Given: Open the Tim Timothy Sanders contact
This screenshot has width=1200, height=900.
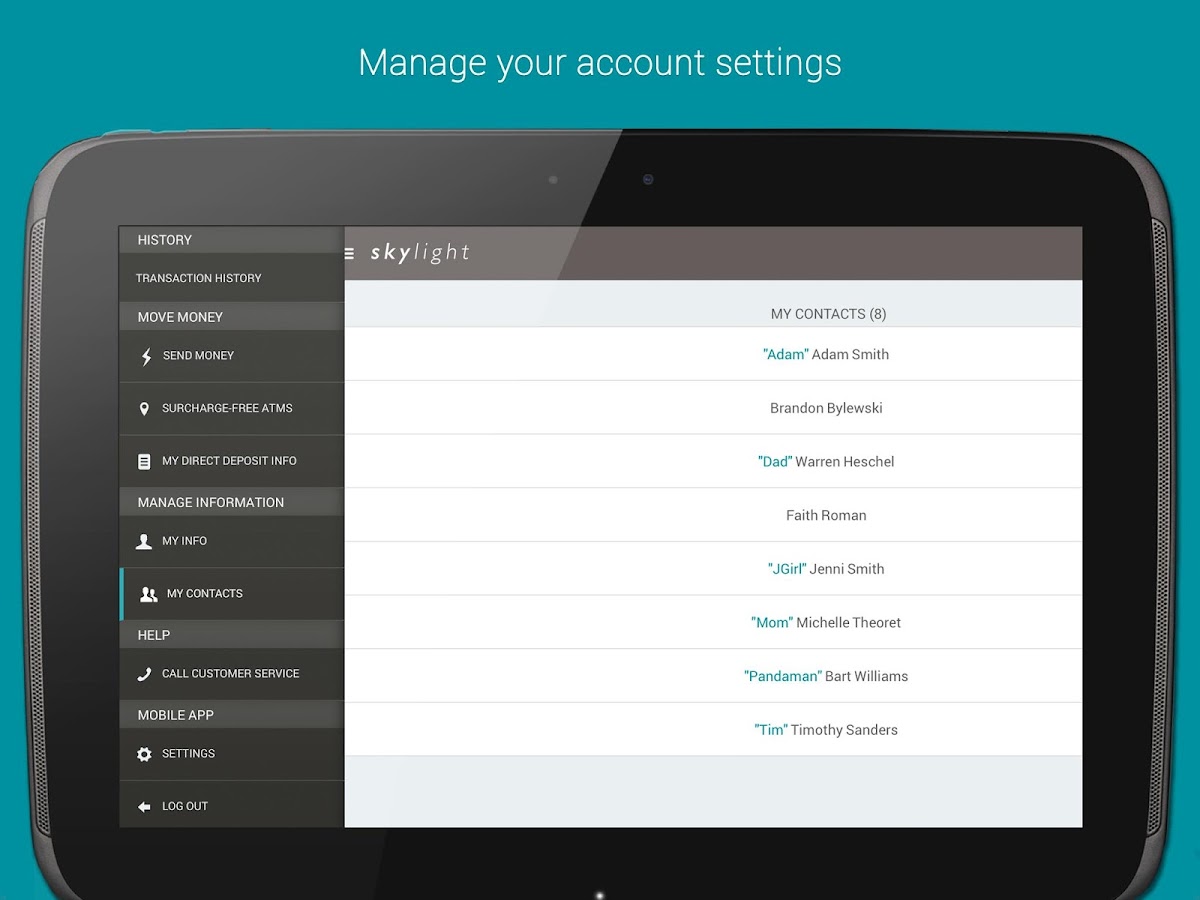Looking at the screenshot, I should pyautogui.click(x=826, y=729).
